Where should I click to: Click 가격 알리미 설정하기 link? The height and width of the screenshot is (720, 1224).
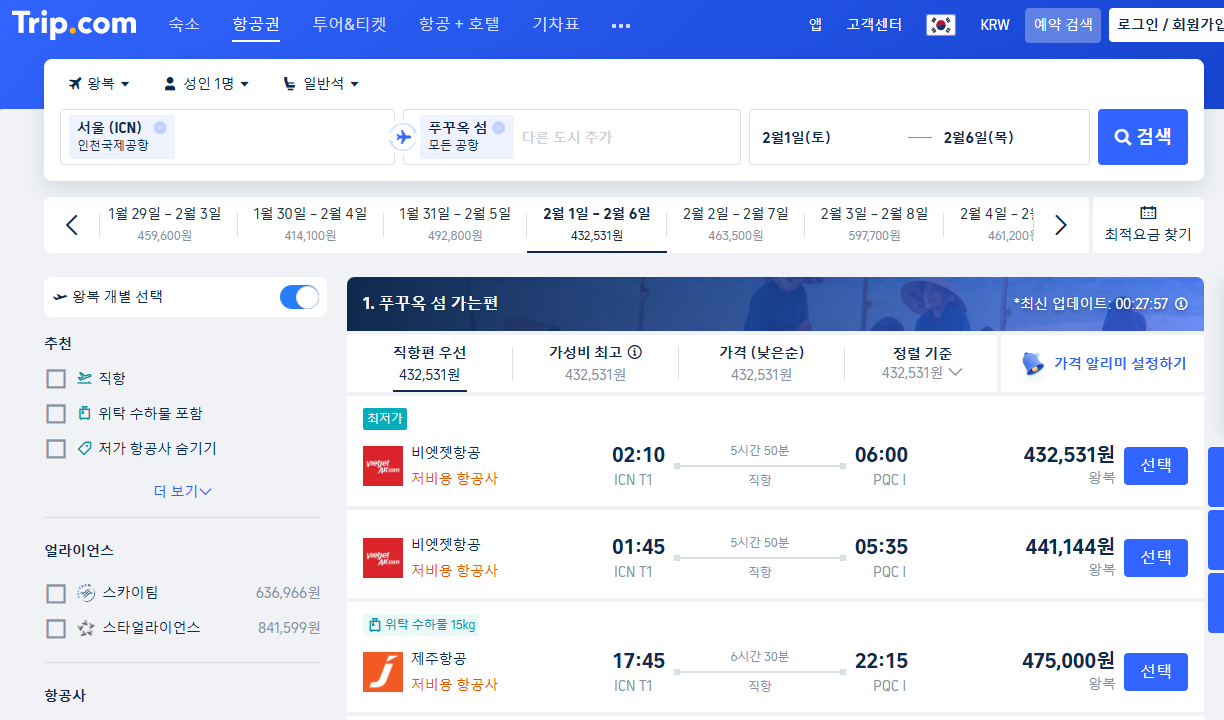[x=1120, y=364]
